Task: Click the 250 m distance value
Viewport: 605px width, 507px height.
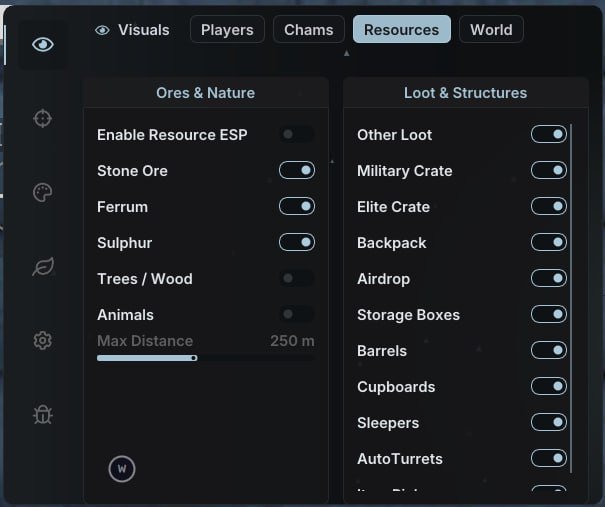Action: coord(292,341)
